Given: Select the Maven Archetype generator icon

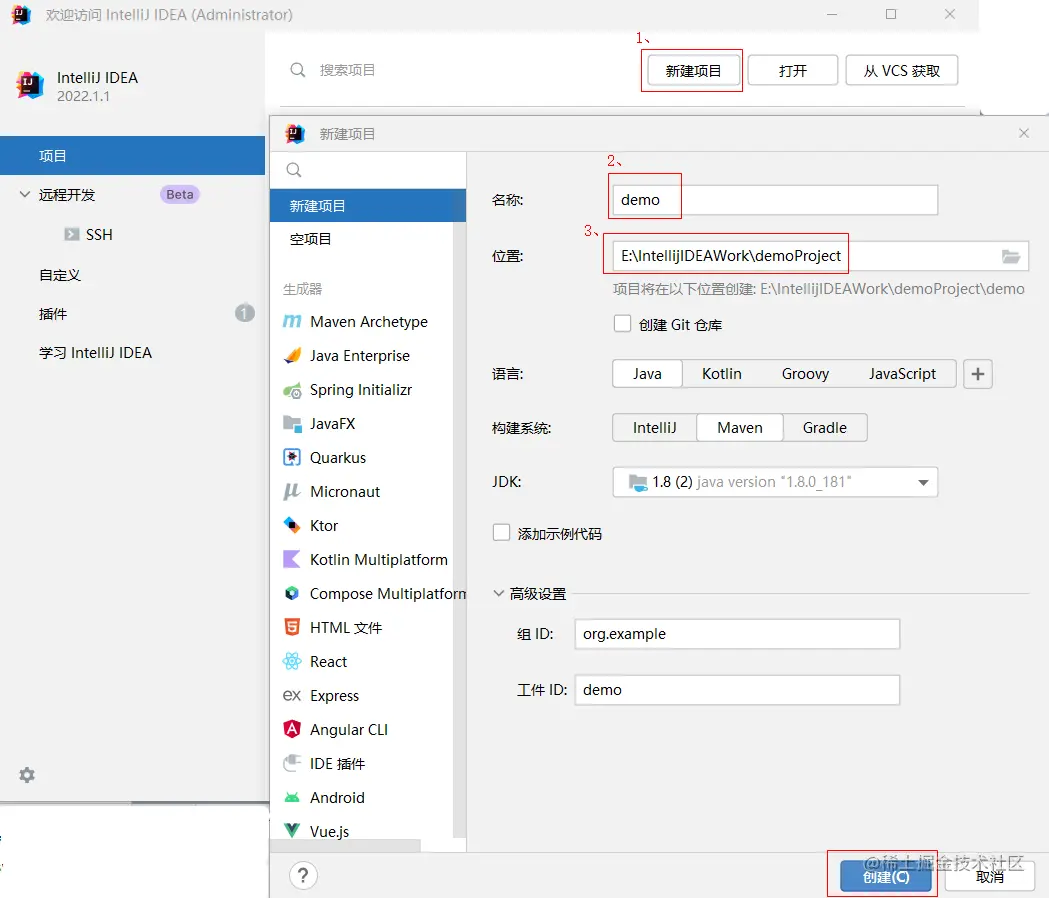Looking at the screenshot, I should (x=292, y=322).
